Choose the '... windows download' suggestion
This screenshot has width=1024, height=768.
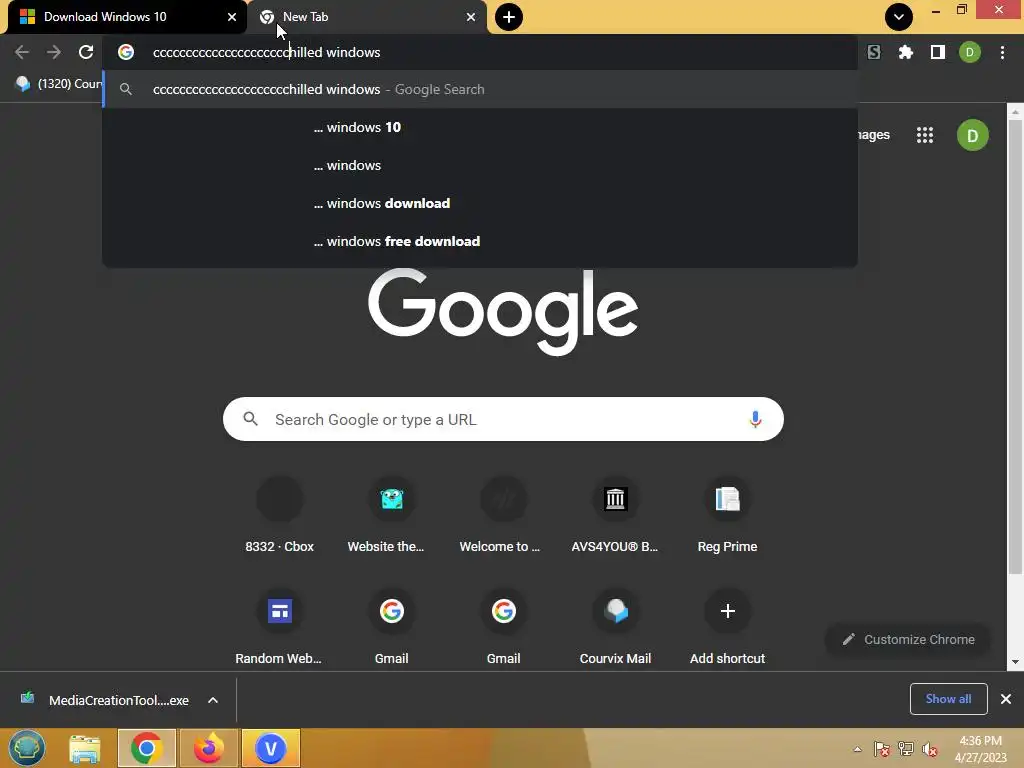click(480, 203)
